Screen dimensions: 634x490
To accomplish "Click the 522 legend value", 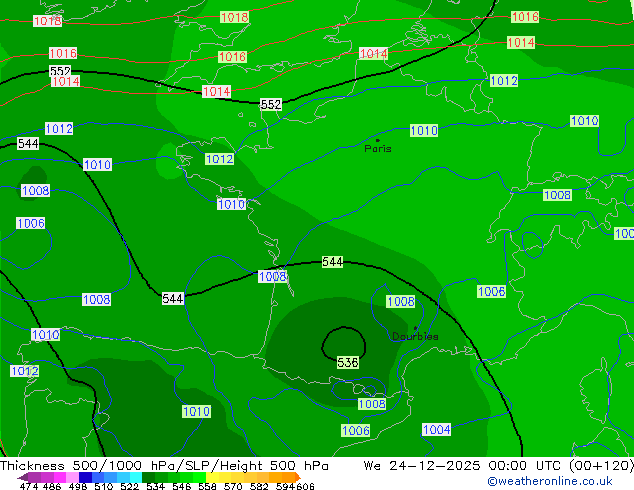I will click(129, 486).
